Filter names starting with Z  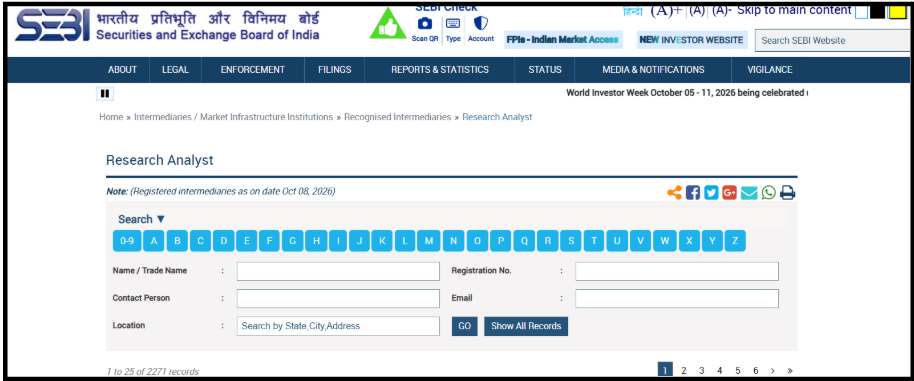click(x=735, y=241)
